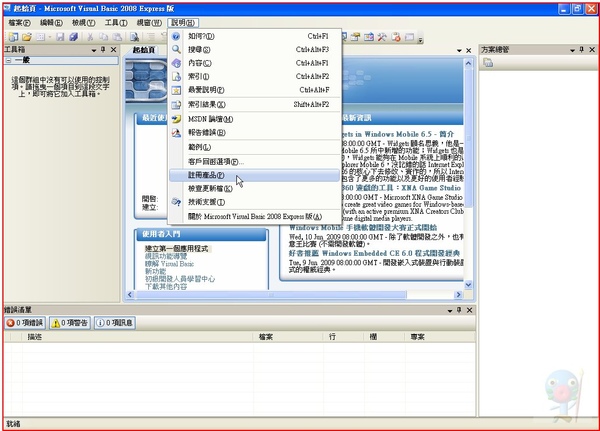Open the Properties window toolbar icon
The width and height of the screenshot is (600, 431).
pos(355,37)
